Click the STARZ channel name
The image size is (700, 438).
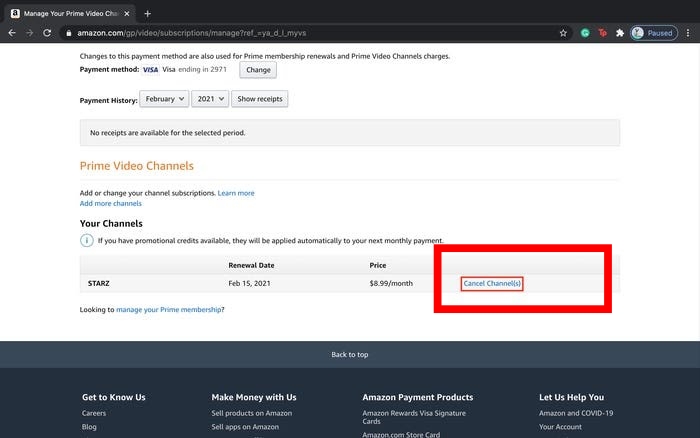pyautogui.click(x=99, y=284)
